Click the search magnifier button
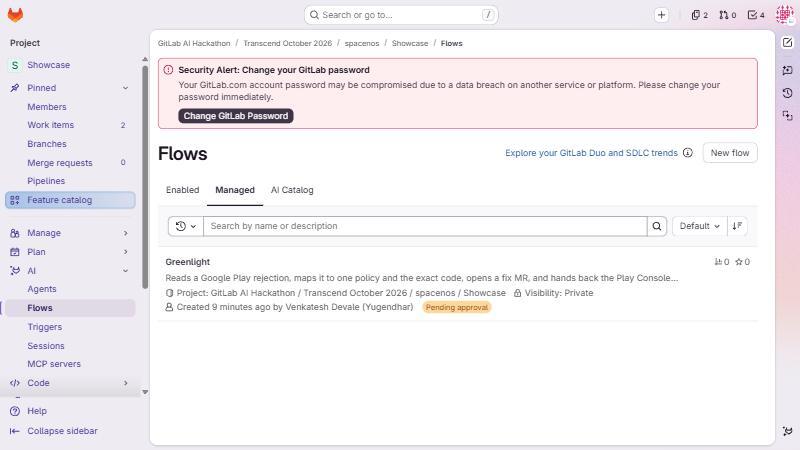800x450 pixels. coord(657,226)
